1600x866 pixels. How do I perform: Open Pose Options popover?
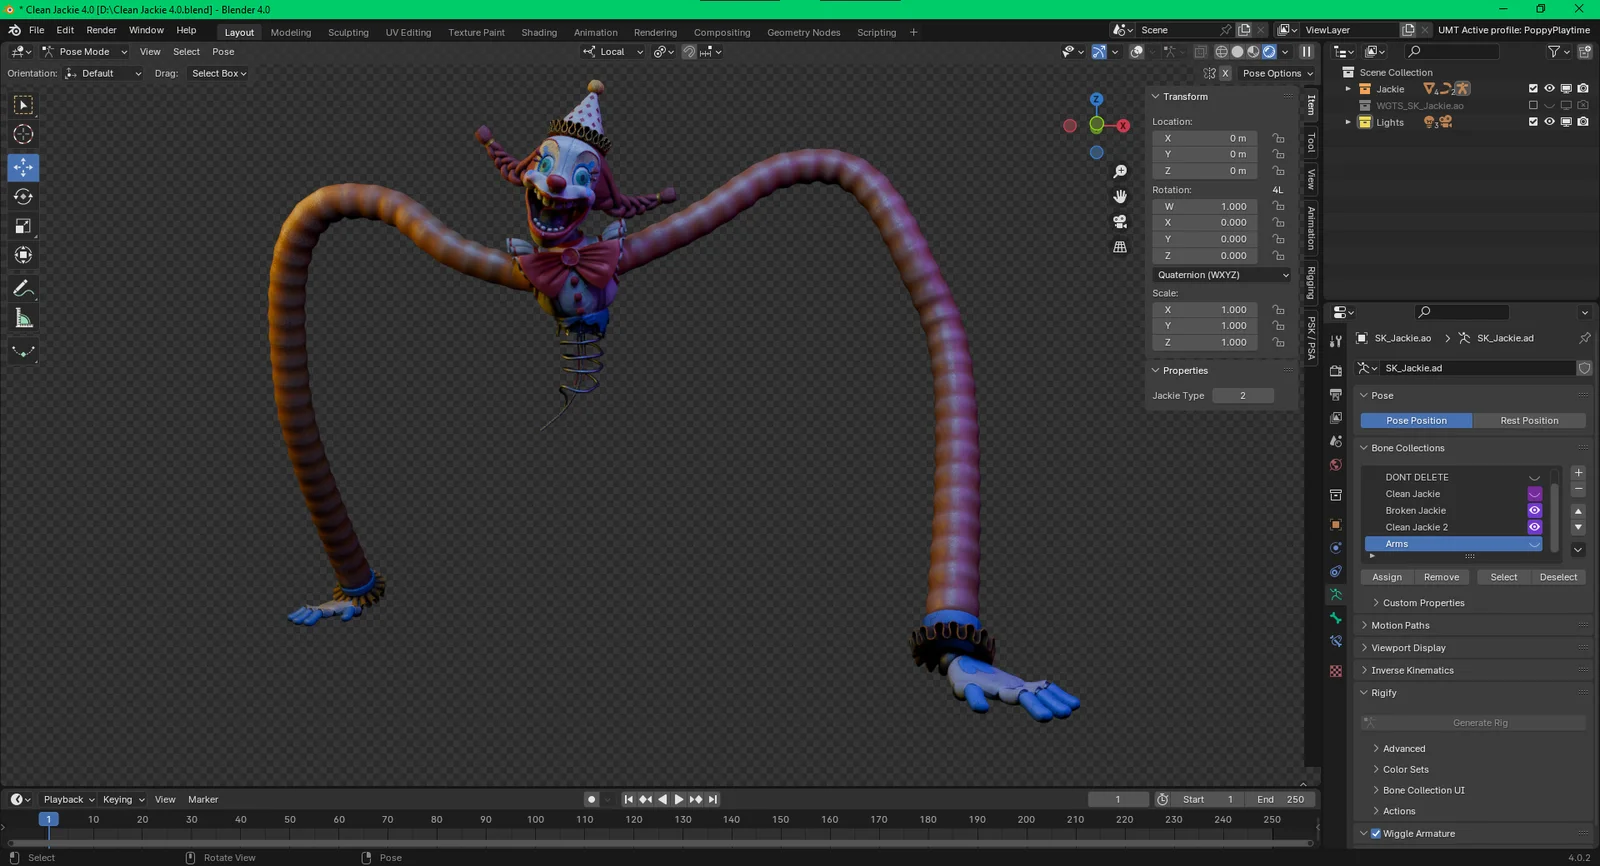tap(1278, 73)
